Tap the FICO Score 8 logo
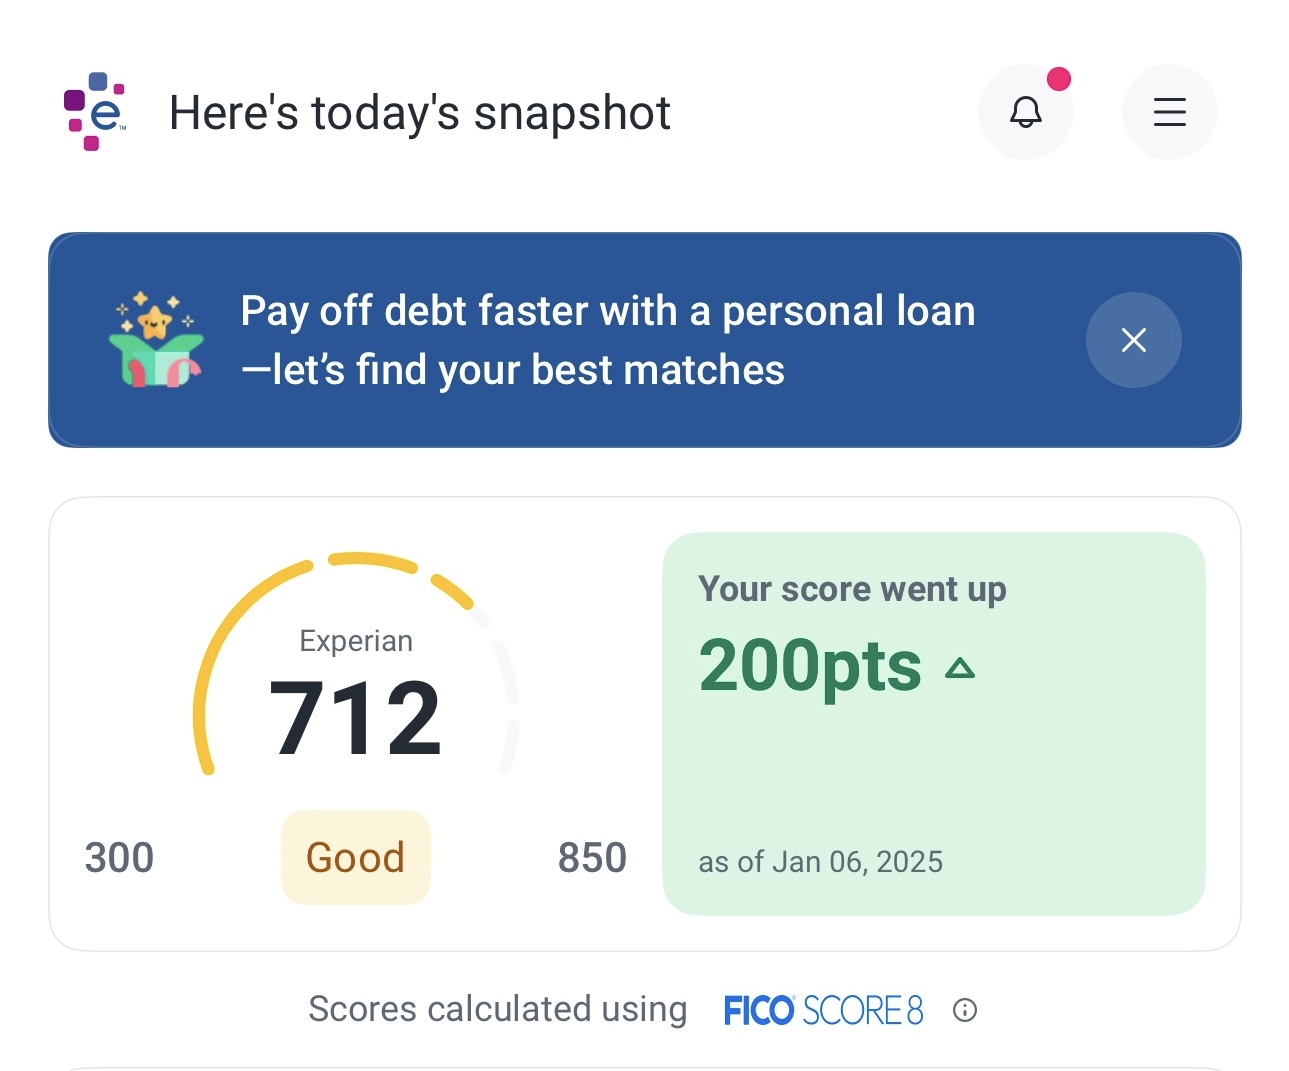1289x1071 pixels. 823,1010
